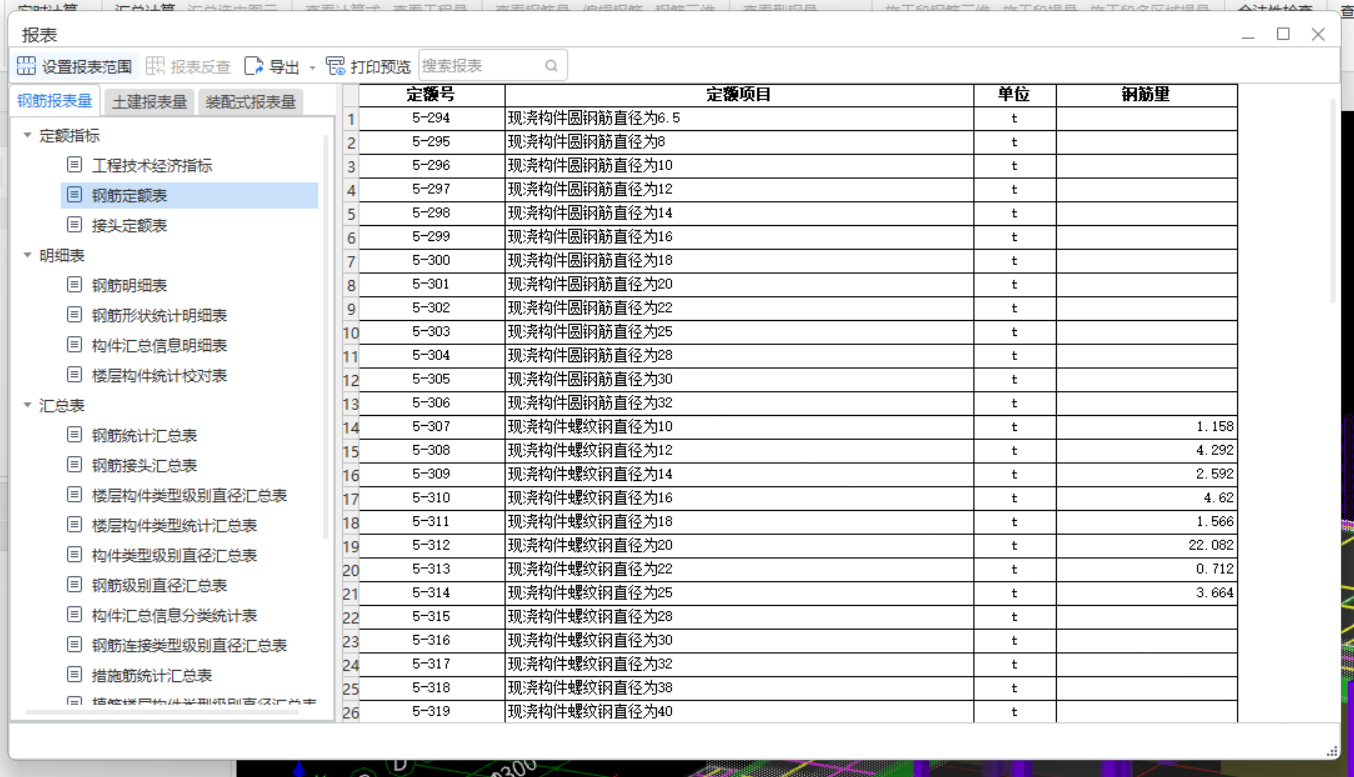Viewport: 1354px width, 777px height.
Task: Open the 钢筋统计汇总表 report
Action: click(x=145, y=436)
